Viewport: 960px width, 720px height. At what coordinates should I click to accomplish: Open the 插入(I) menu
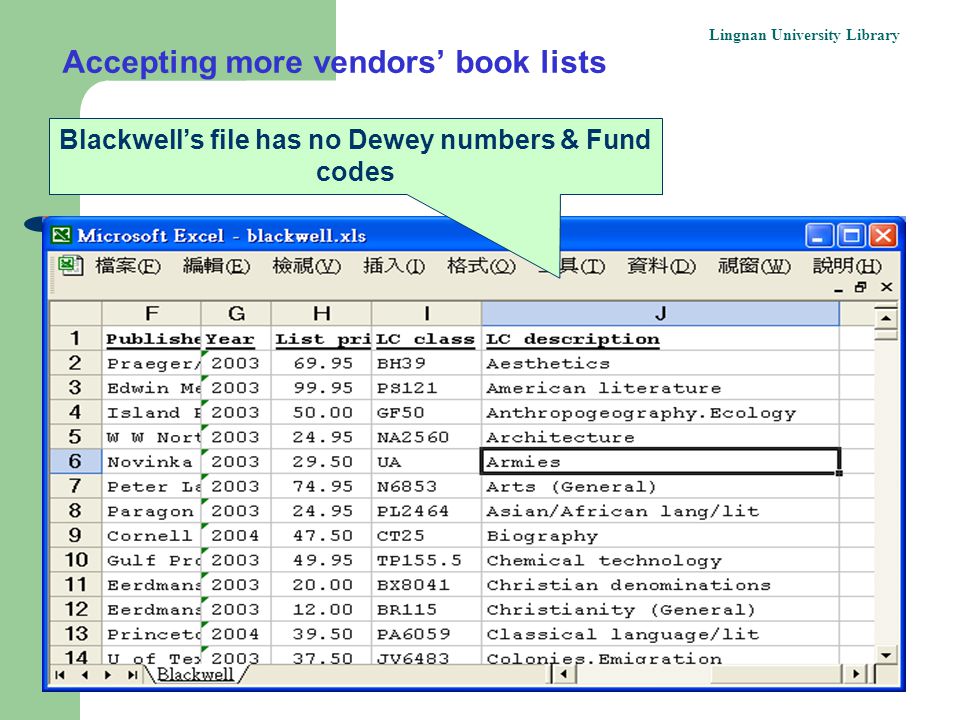394,266
